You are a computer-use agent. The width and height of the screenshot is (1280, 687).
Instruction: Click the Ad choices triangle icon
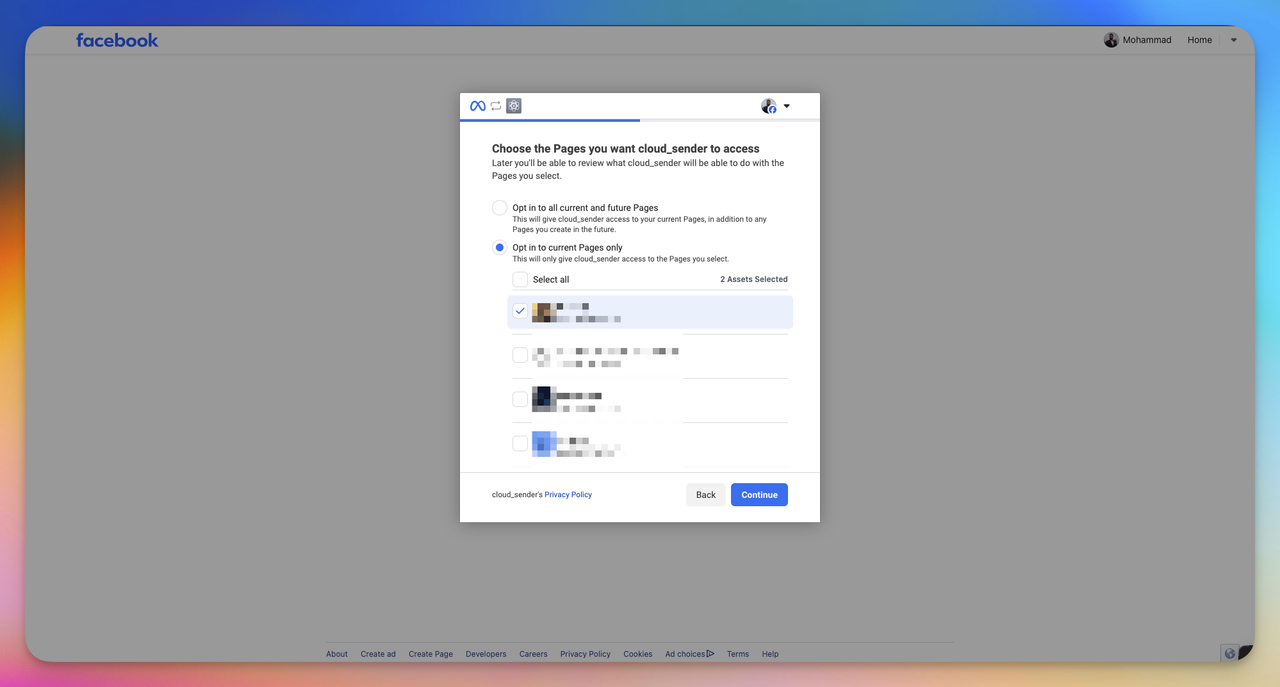(710, 654)
